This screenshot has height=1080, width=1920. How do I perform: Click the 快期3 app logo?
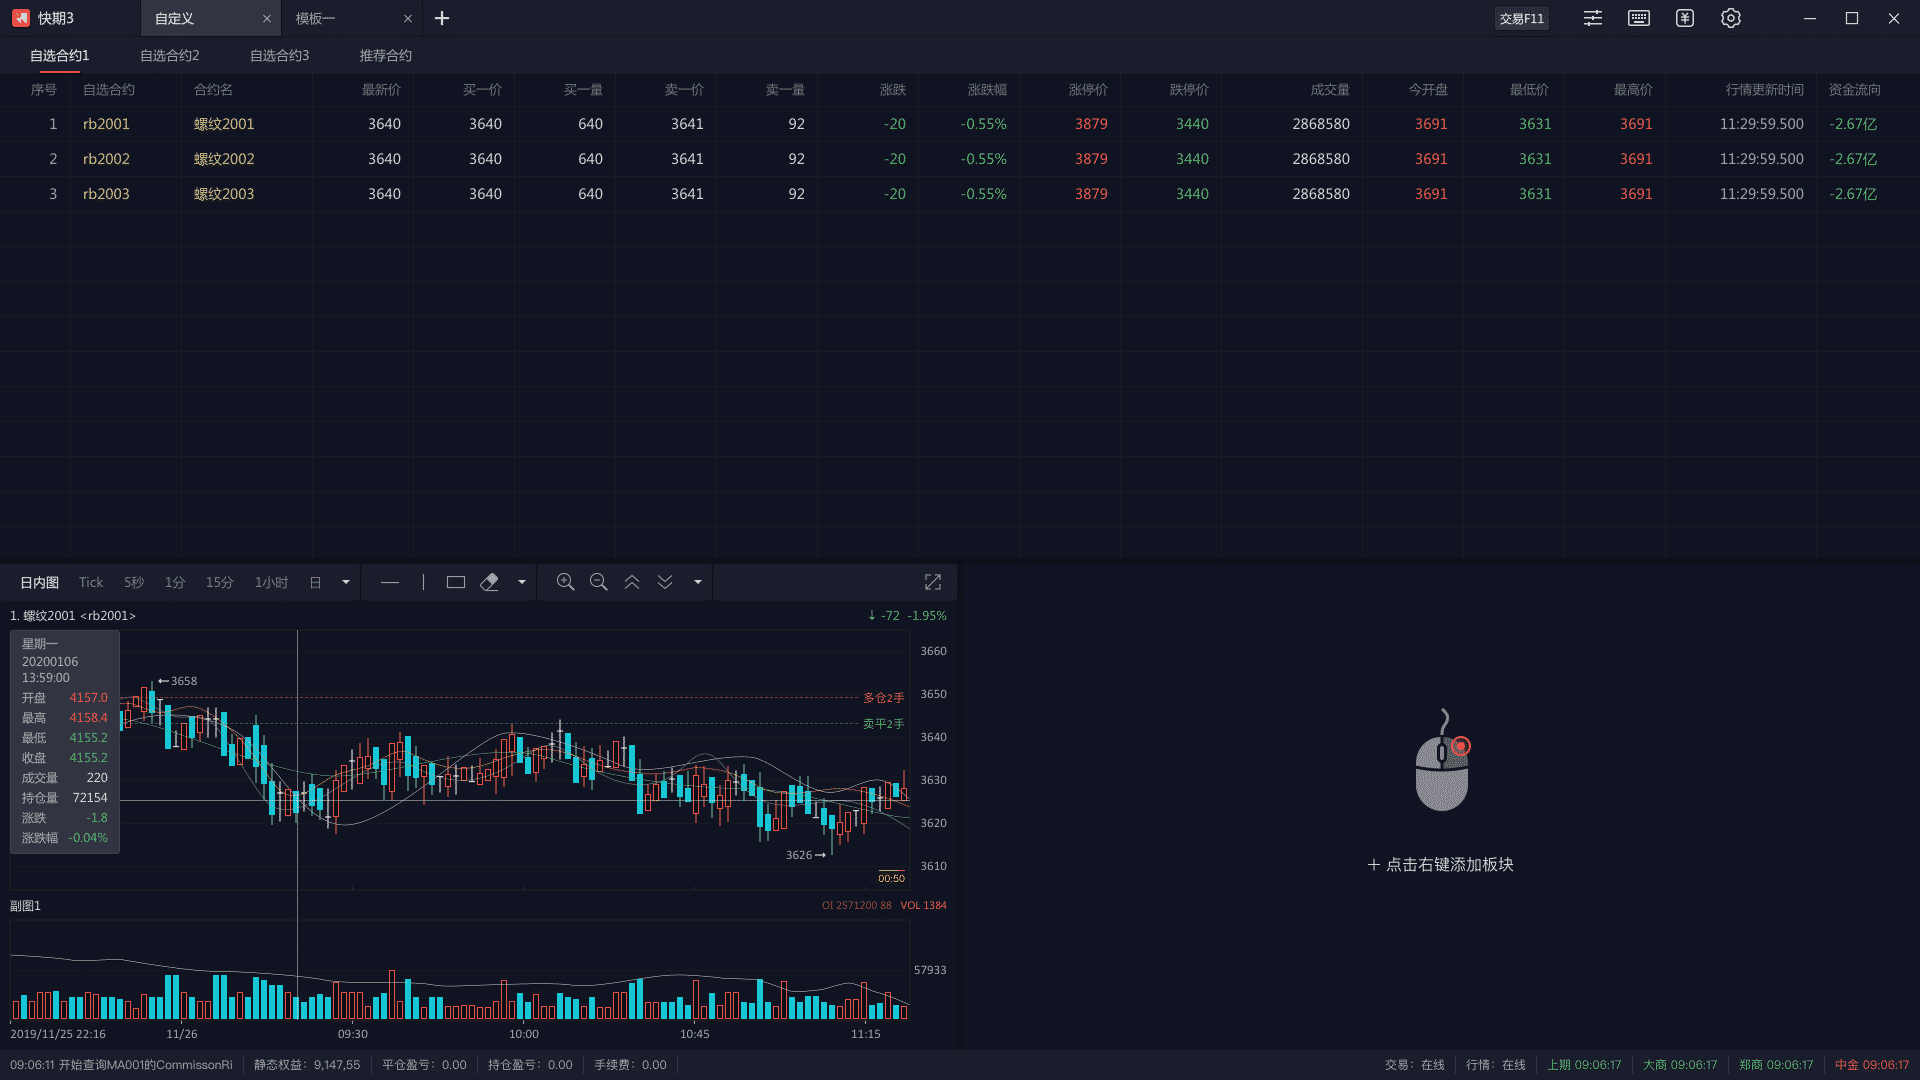21,18
